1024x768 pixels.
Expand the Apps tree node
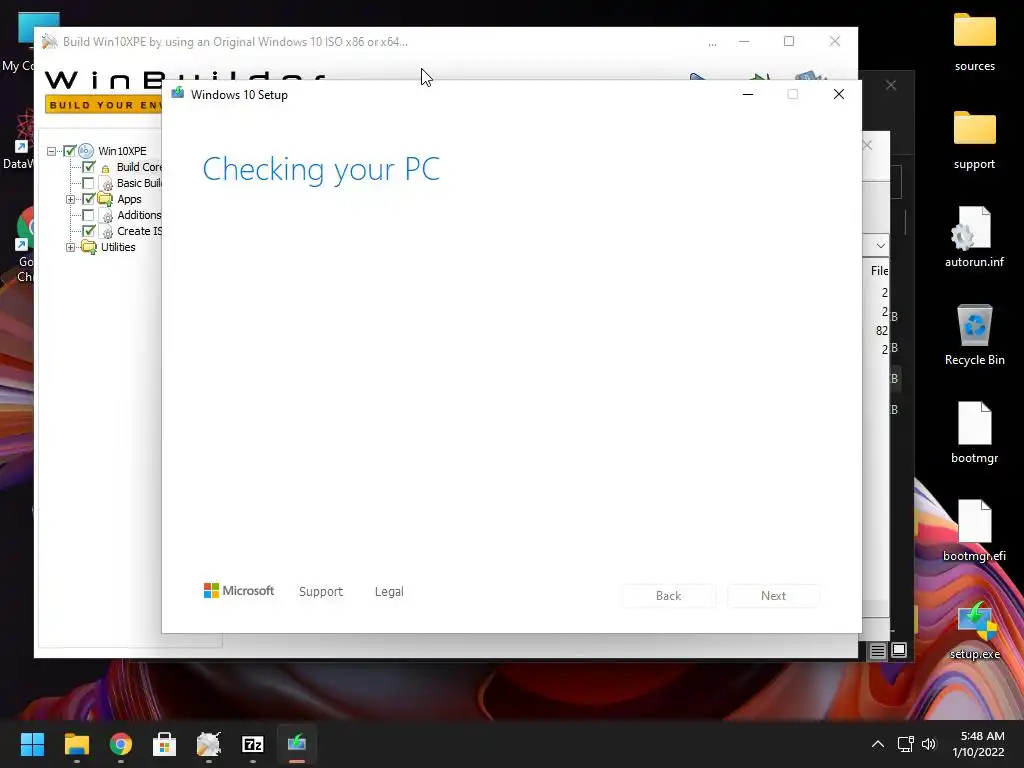click(71, 199)
